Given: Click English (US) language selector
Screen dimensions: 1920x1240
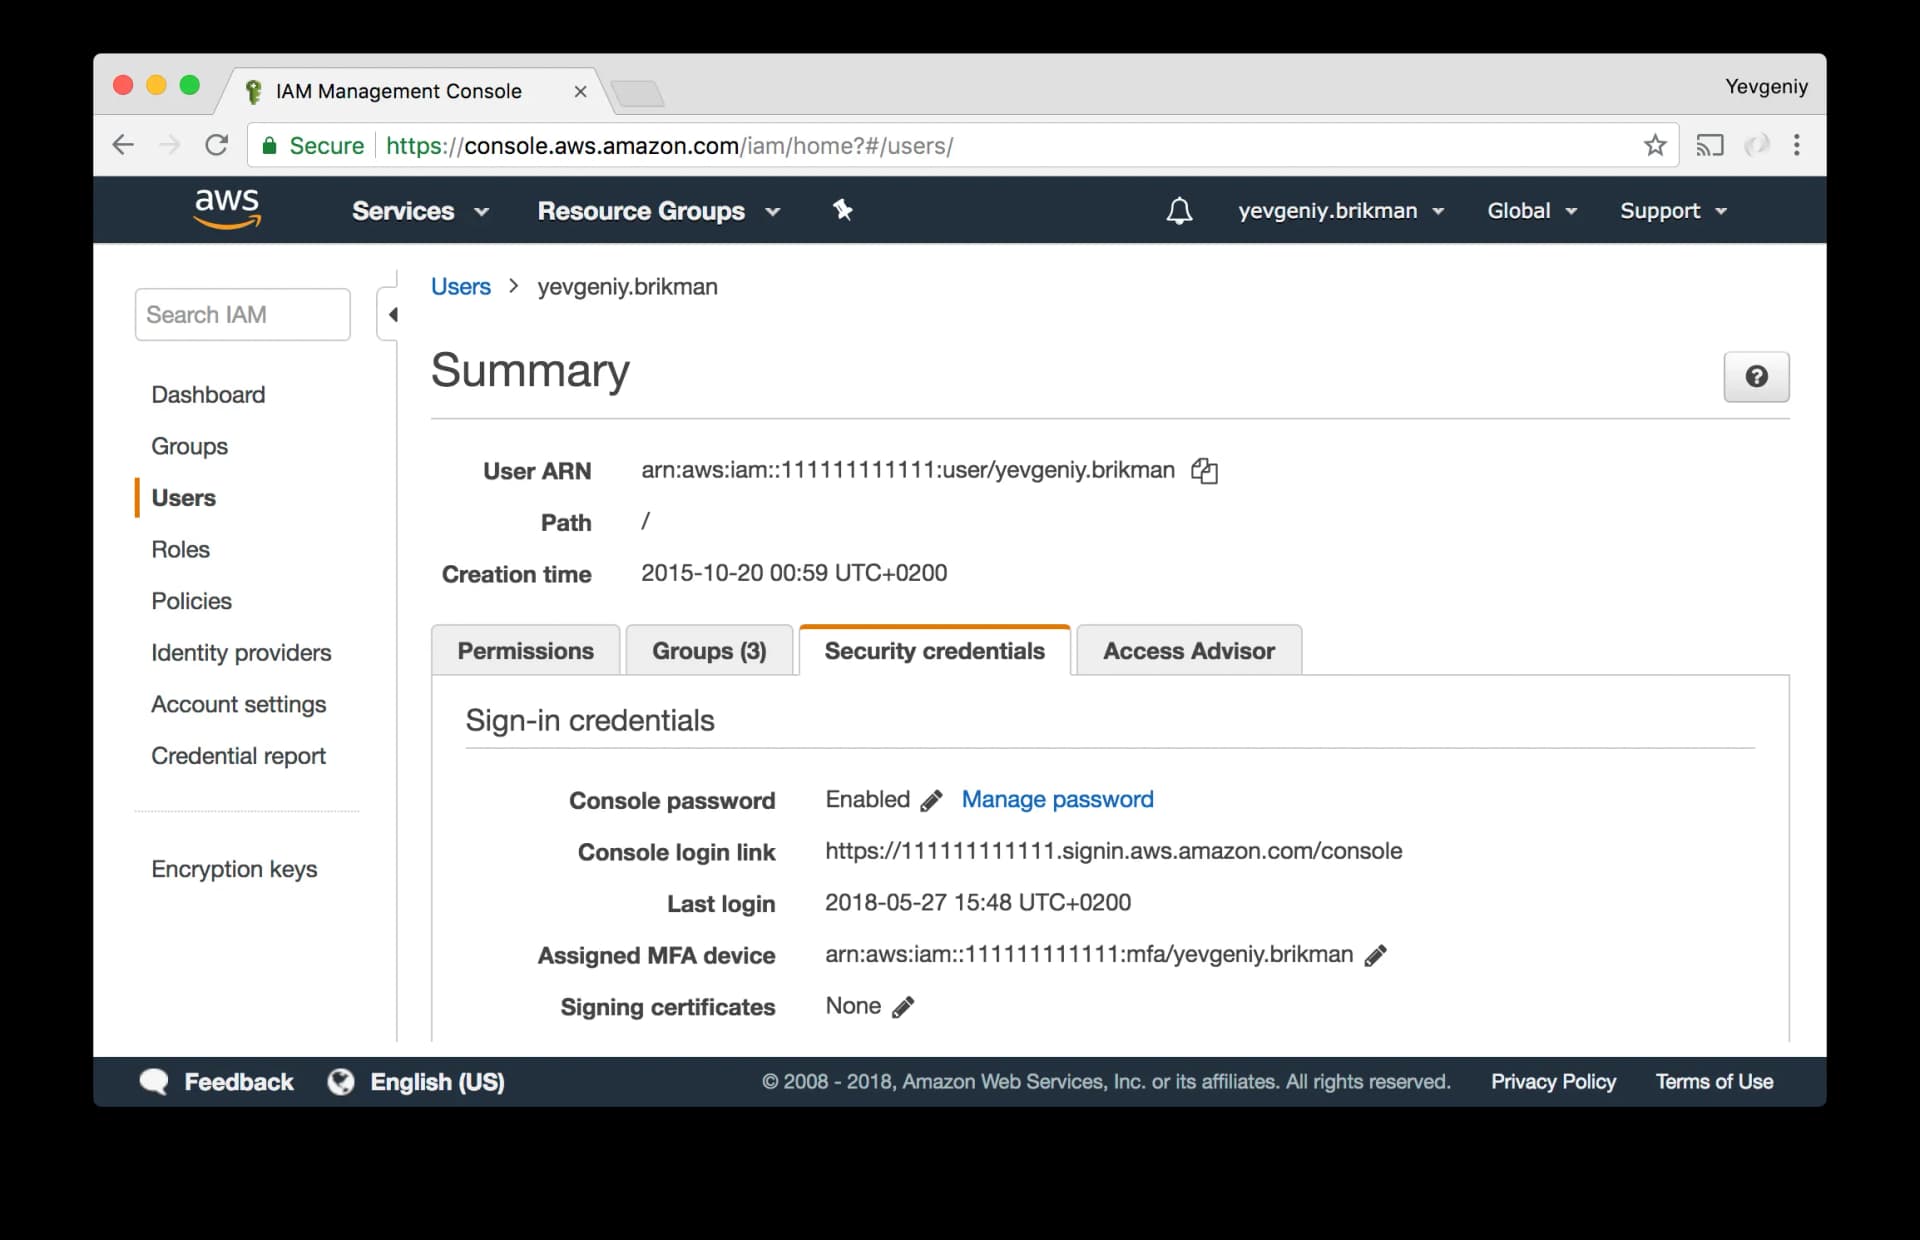Looking at the screenshot, I should pyautogui.click(x=437, y=1082).
